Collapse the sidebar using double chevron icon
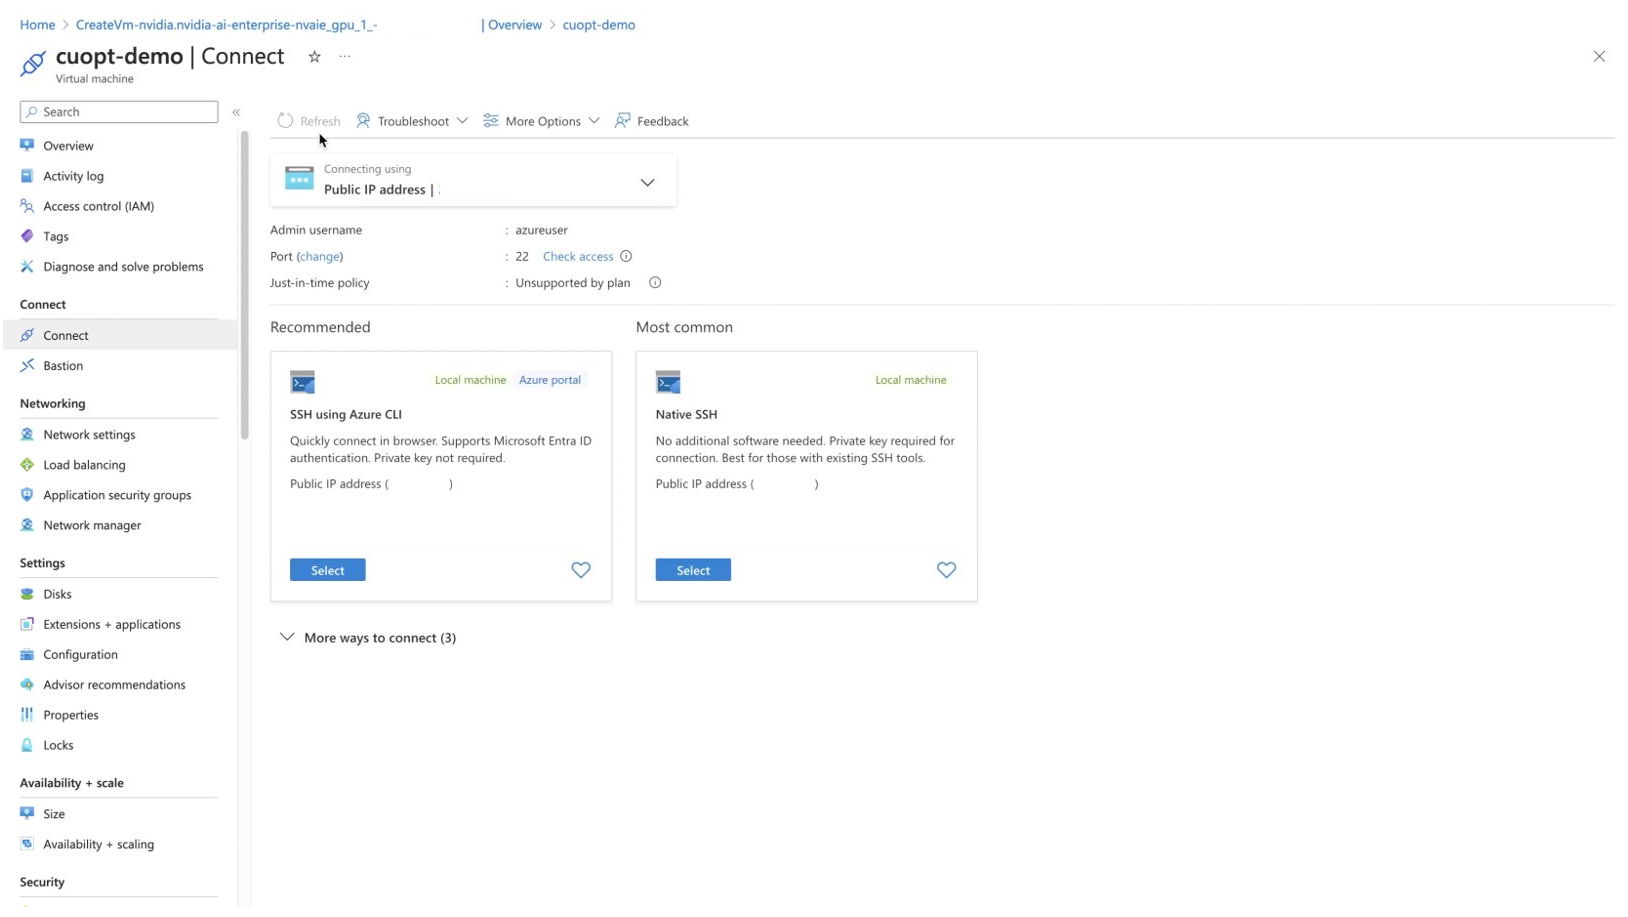Image resolution: width=1628 pixels, height=917 pixels. tap(237, 112)
